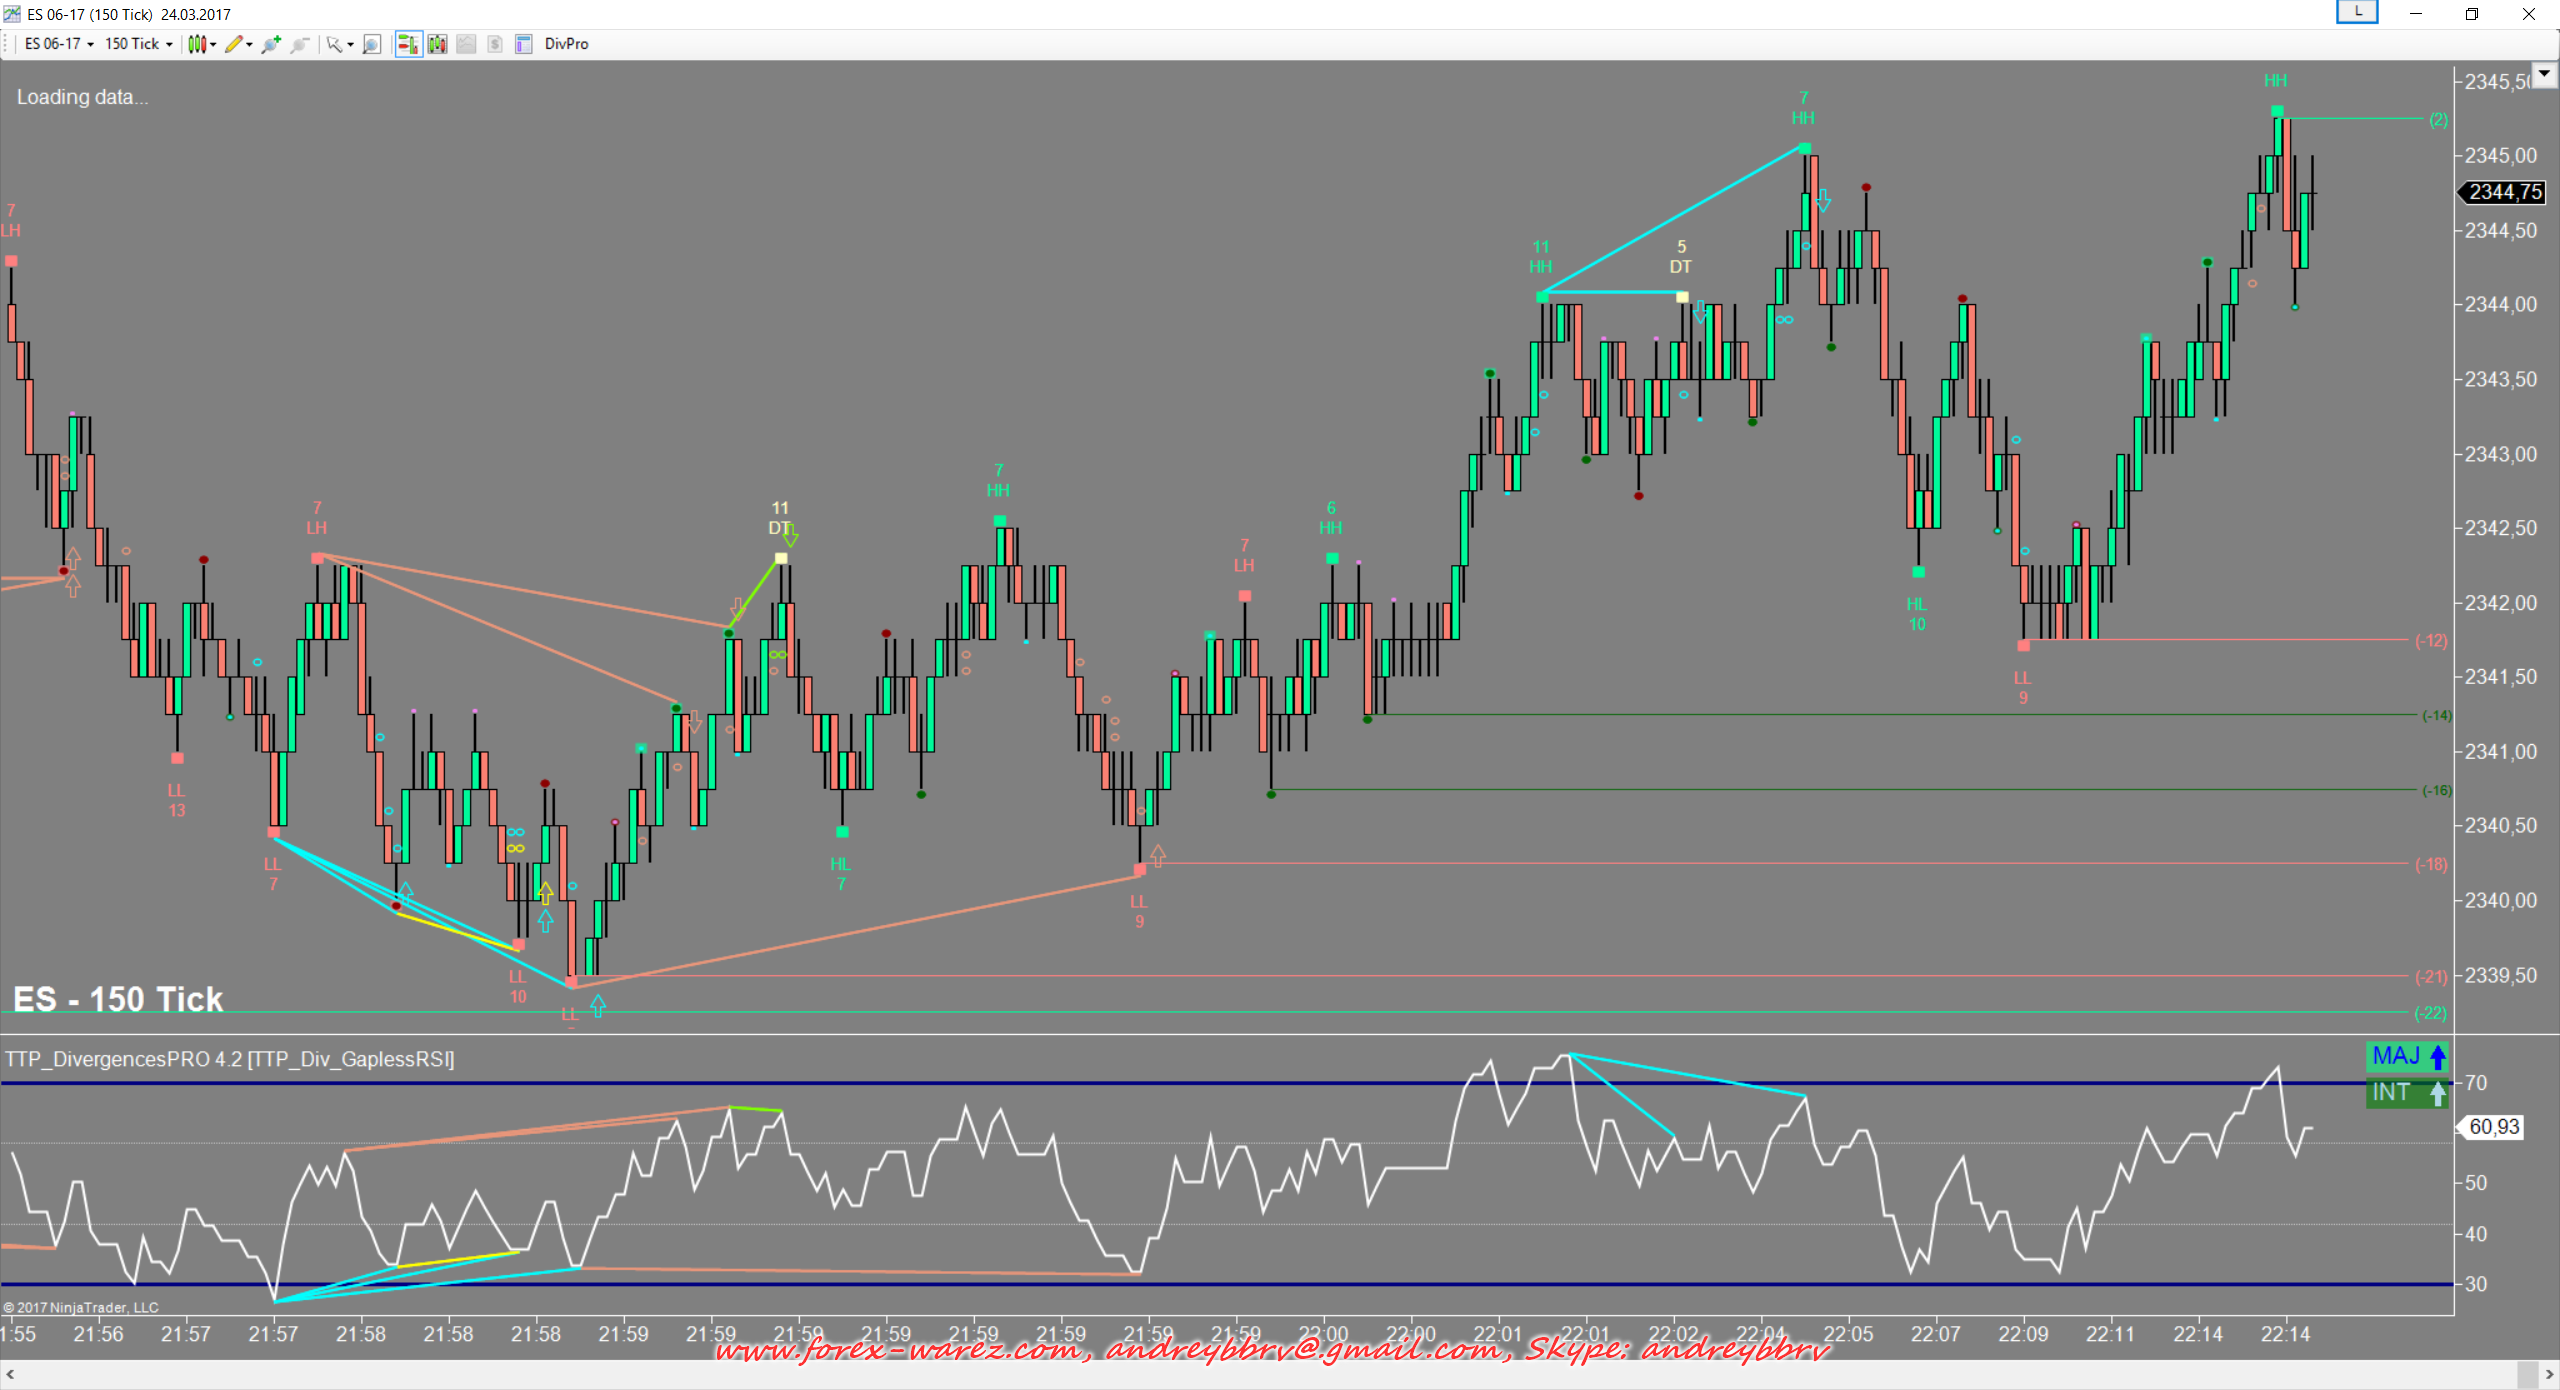Click the DivPro toolbar menu item
This screenshot has width=2560, height=1390.
[566, 44]
